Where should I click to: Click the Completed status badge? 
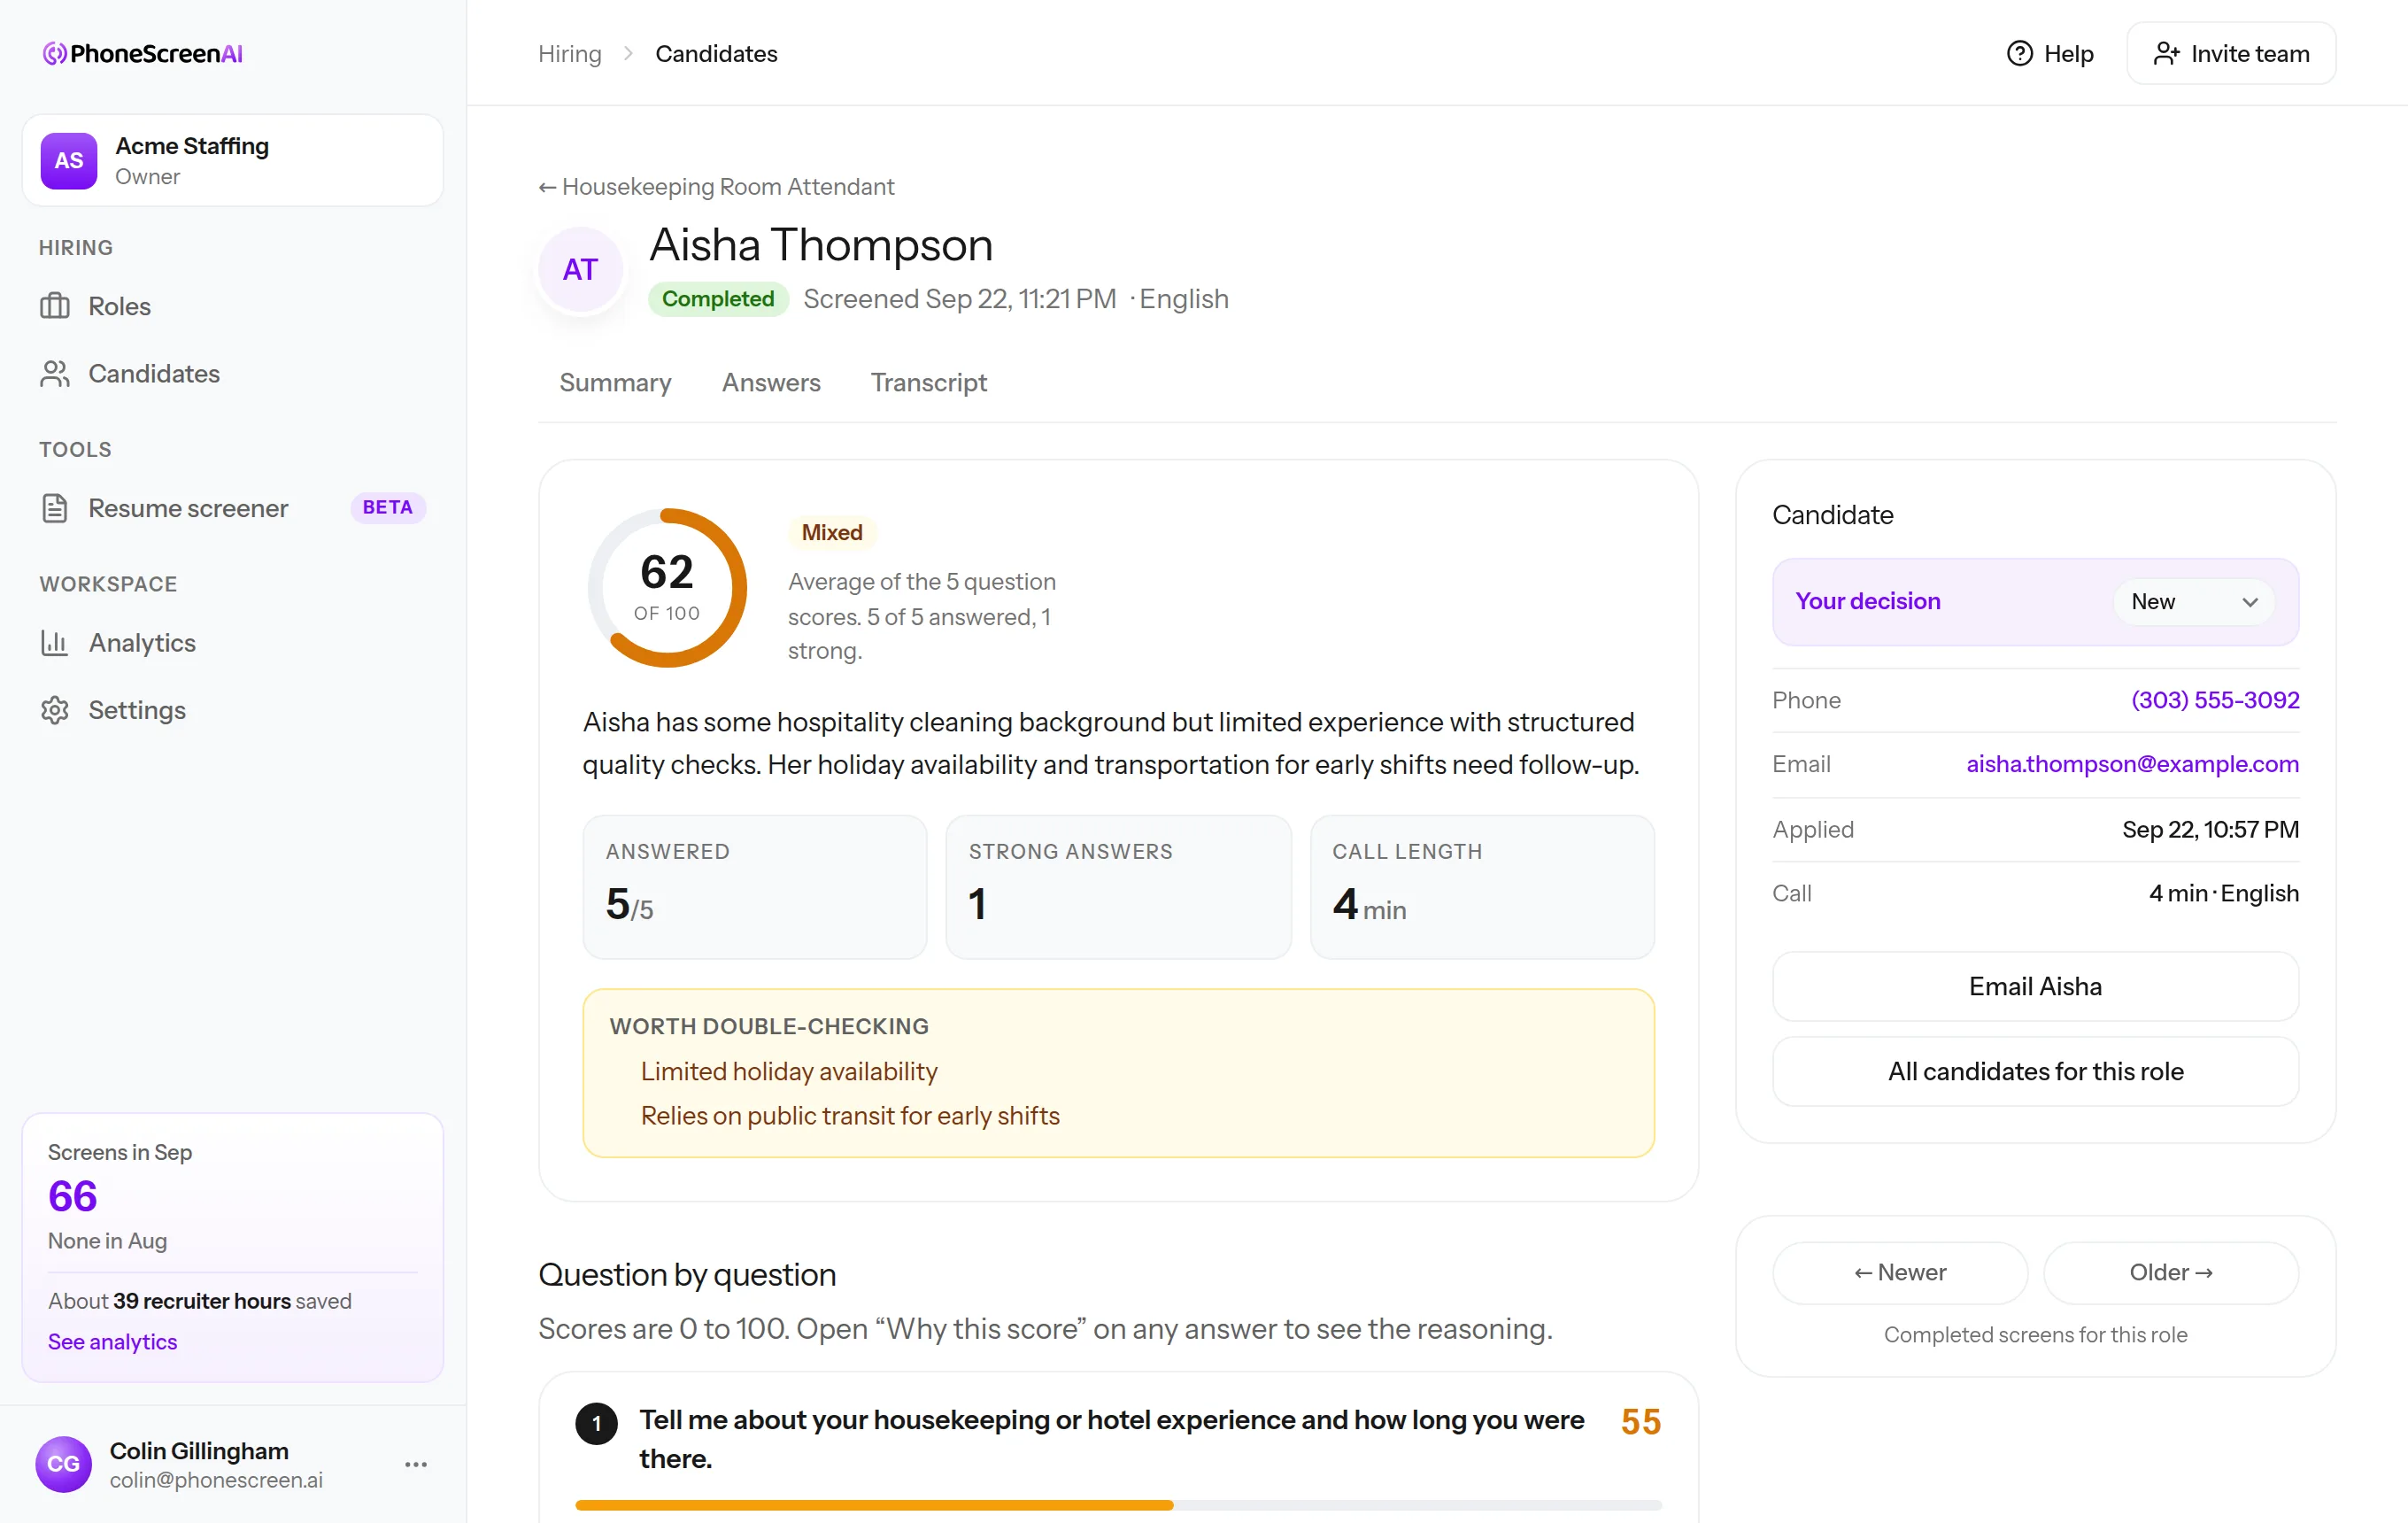[717, 298]
